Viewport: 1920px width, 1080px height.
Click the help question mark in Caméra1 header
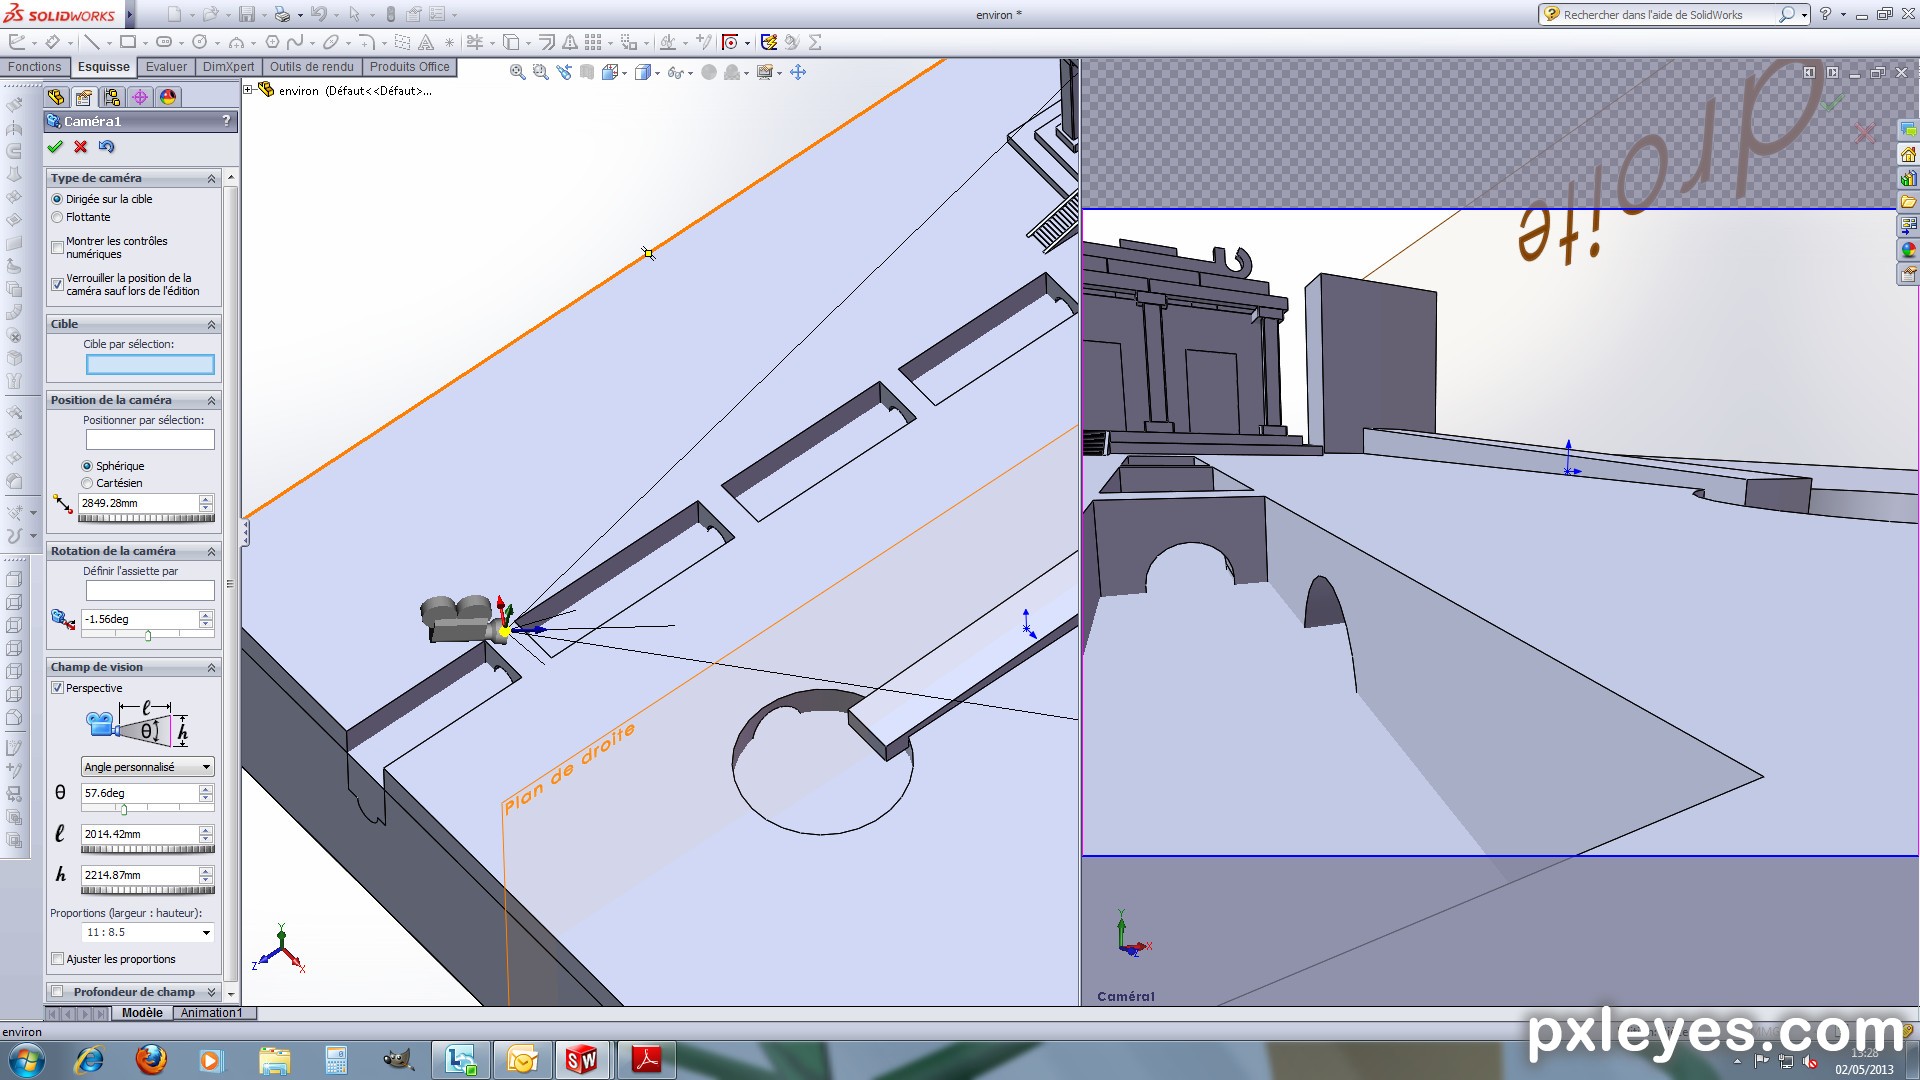tap(226, 120)
